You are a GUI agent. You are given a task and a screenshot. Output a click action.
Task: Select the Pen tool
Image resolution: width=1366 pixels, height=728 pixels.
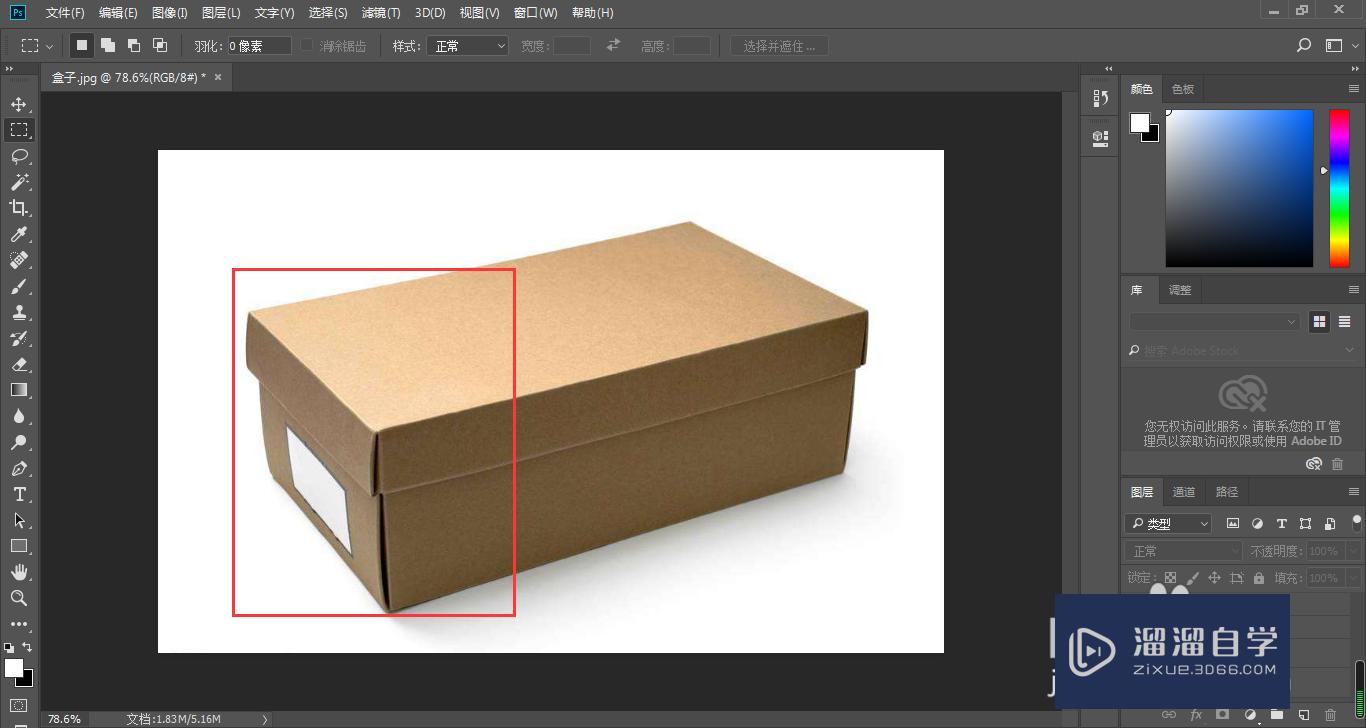[x=19, y=468]
